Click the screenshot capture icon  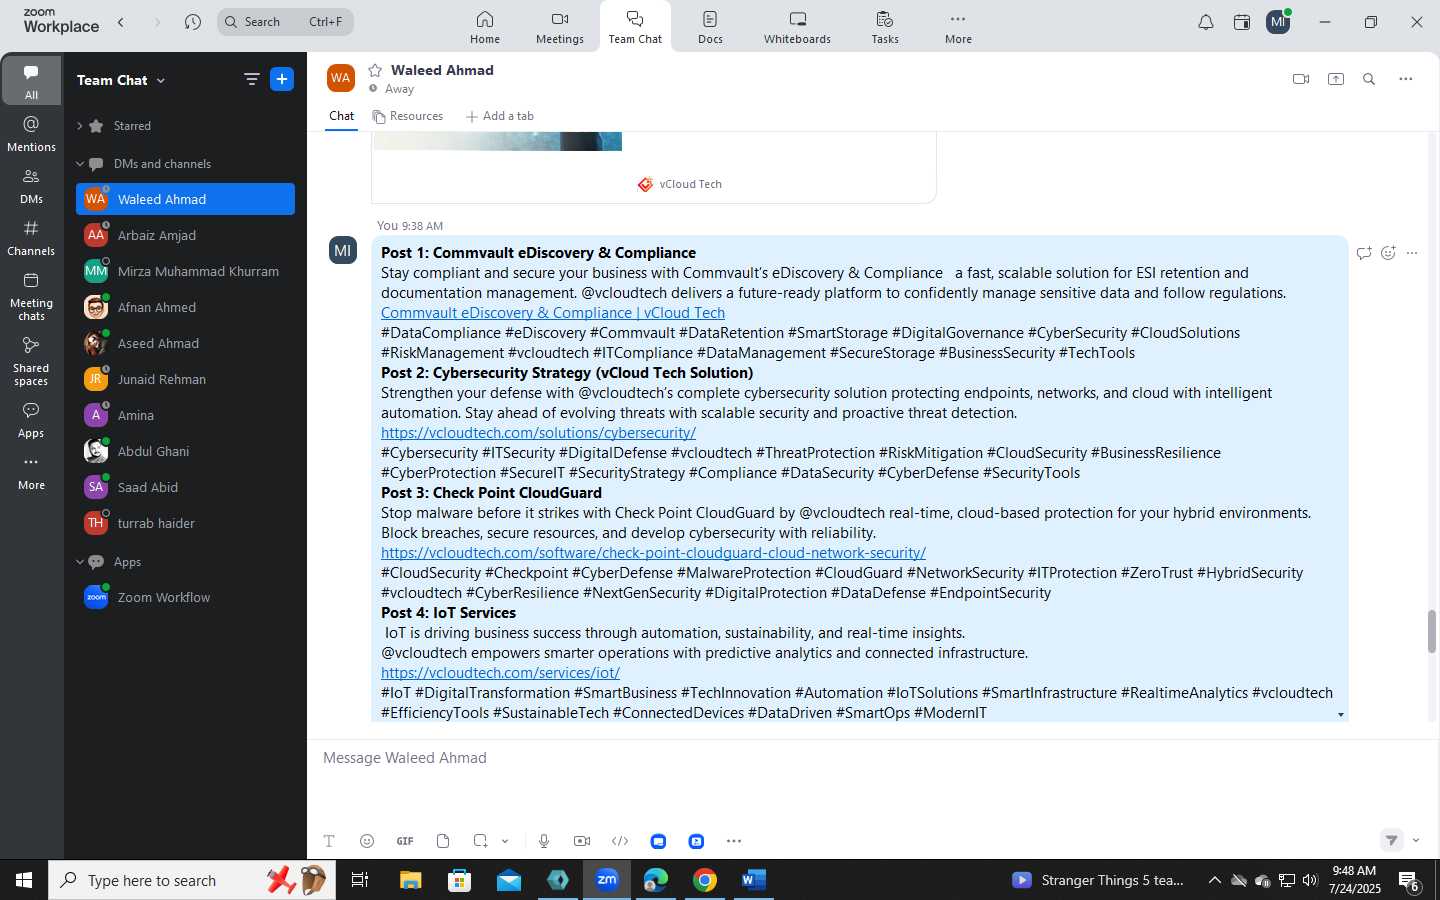coord(481,841)
